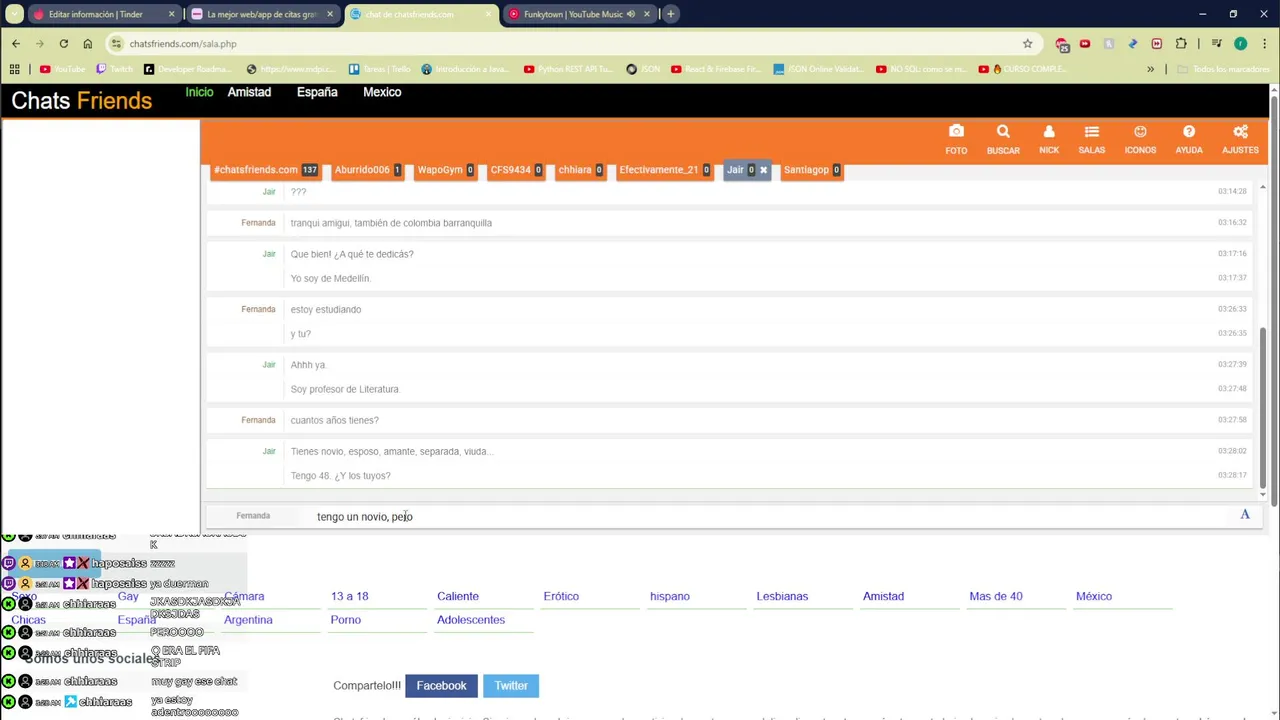
Task: Switch to #chatsfriends.com room tab
Action: (x=265, y=170)
